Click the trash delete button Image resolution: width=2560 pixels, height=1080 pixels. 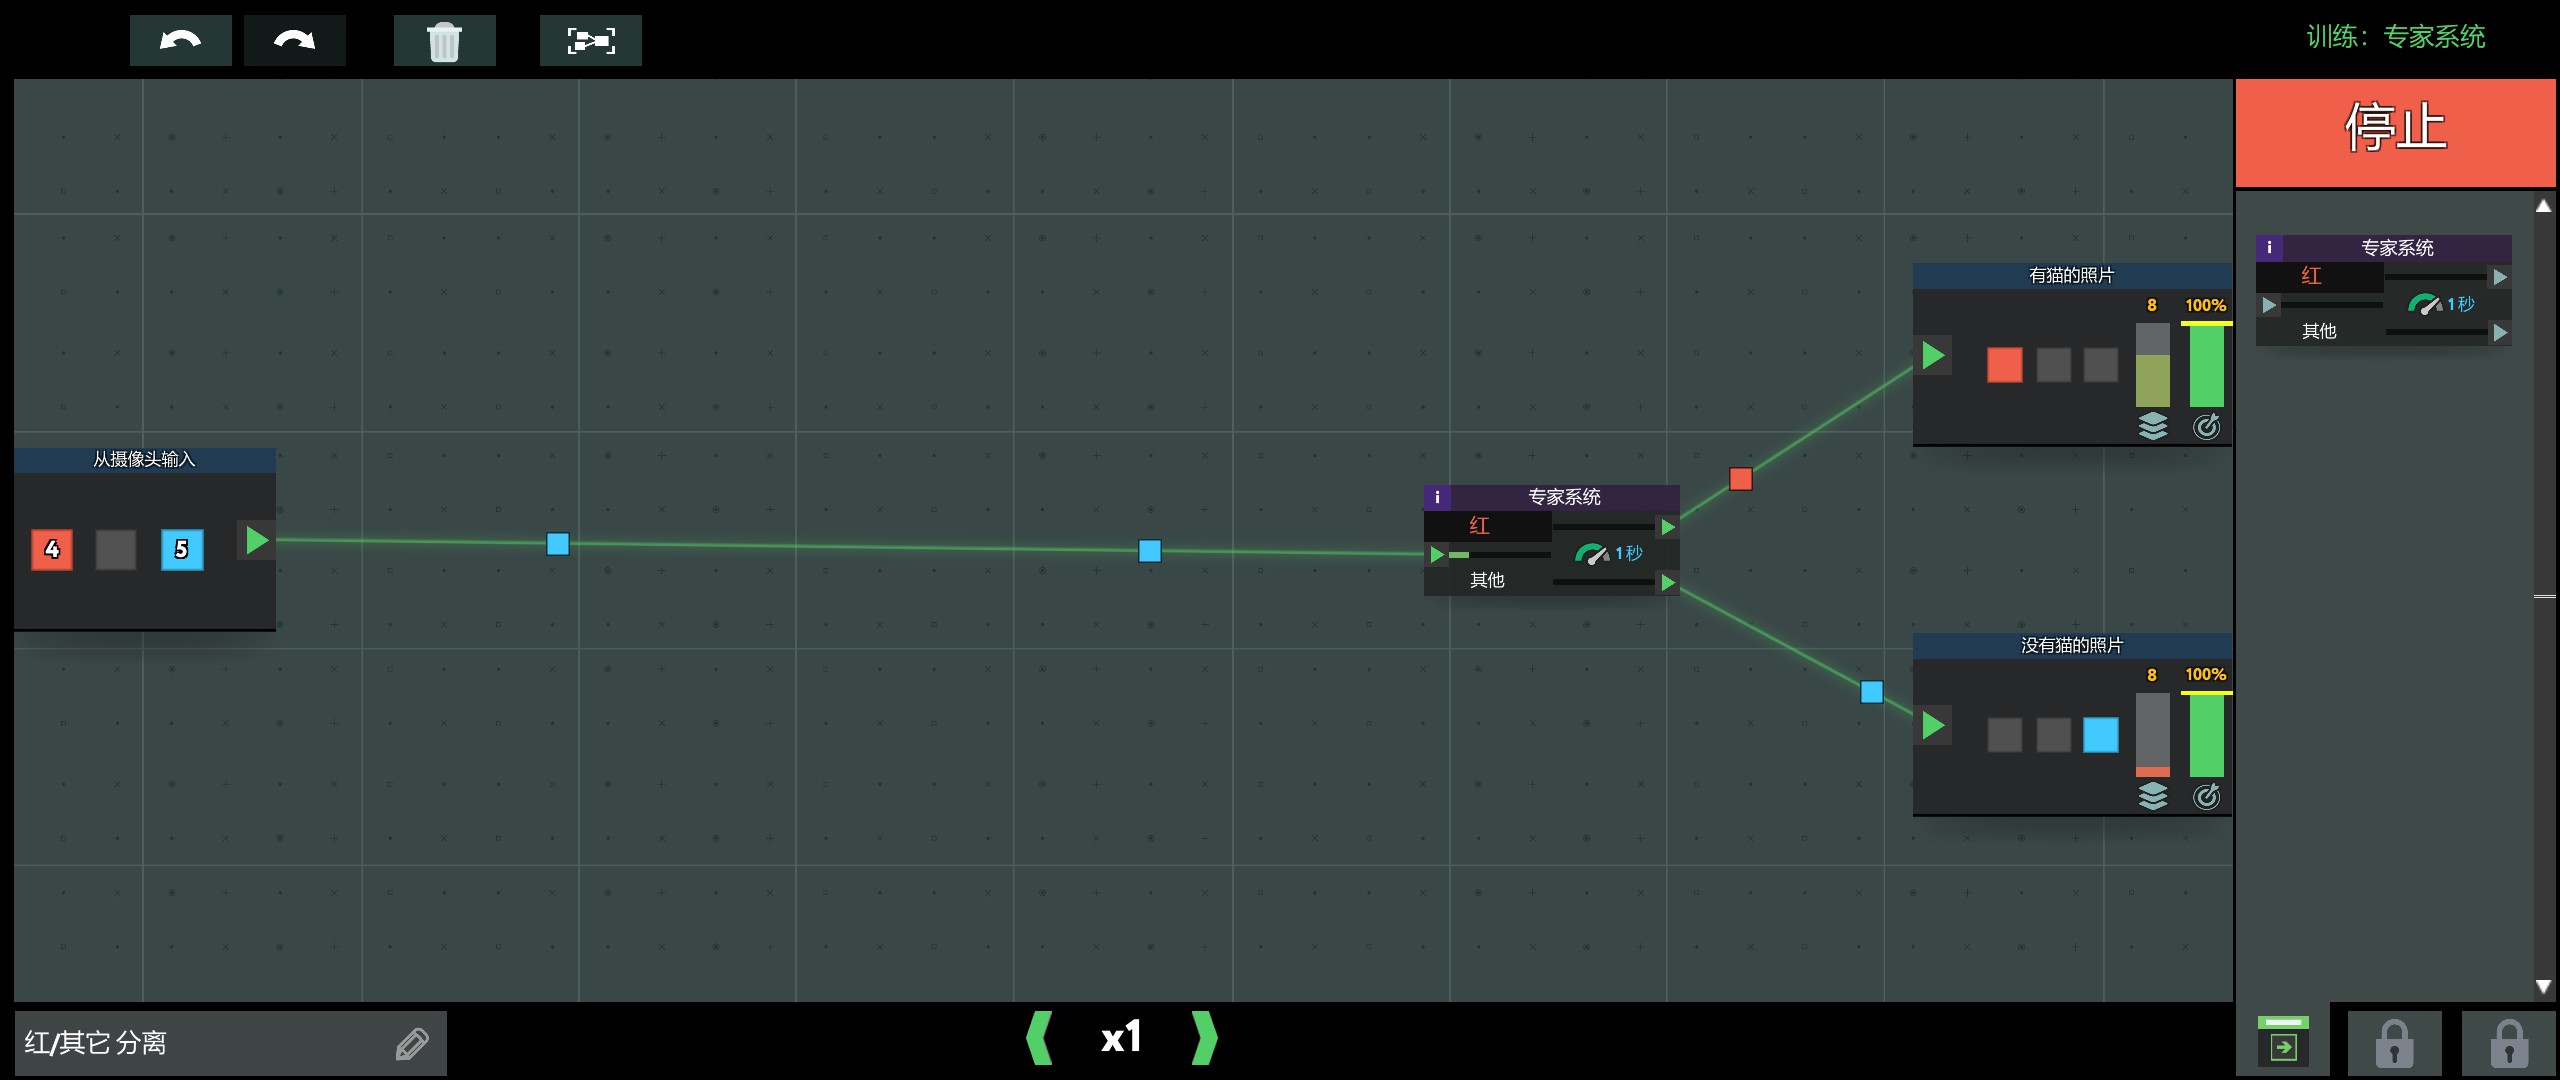(x=444, y=41)
